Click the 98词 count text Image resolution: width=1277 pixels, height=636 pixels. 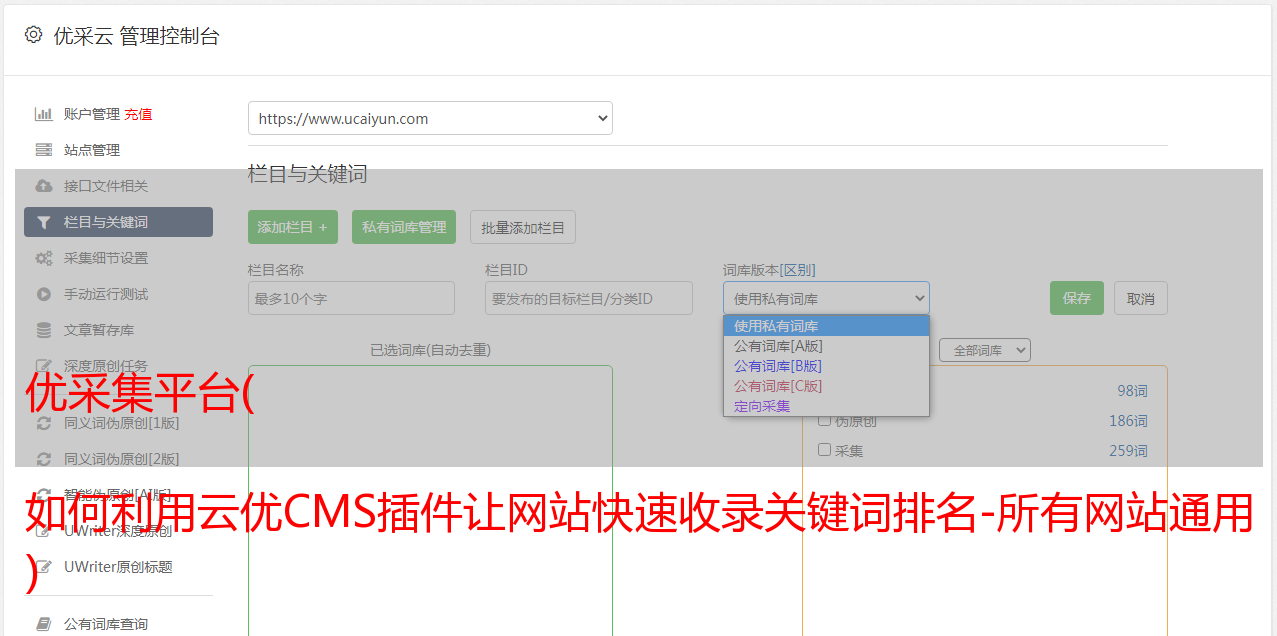pos(1132,391)
